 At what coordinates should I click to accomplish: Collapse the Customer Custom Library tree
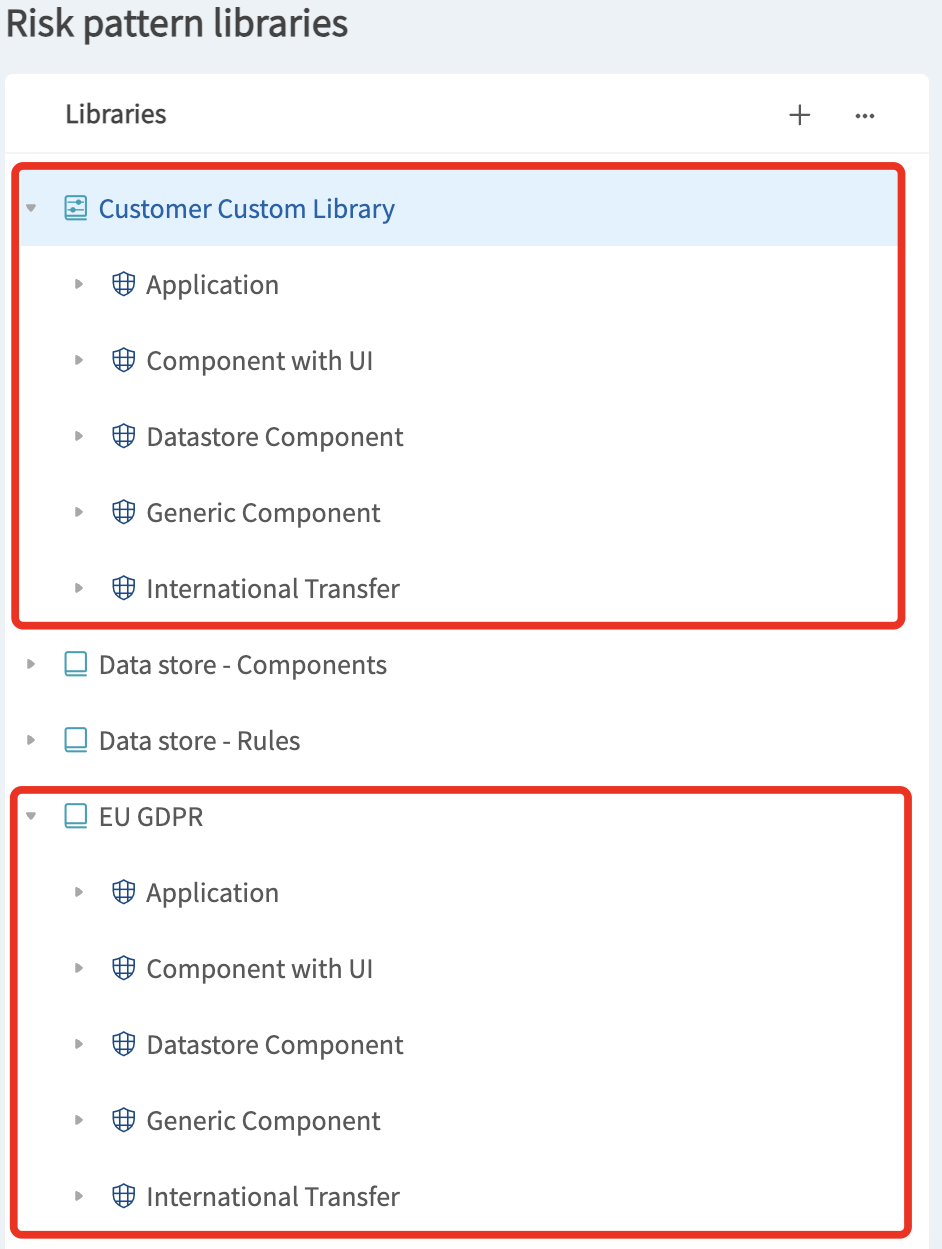[x=30, y=208]
